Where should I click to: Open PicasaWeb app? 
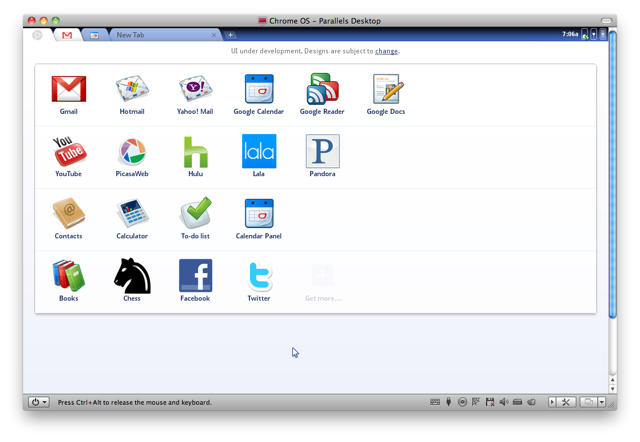coord(132,151)
